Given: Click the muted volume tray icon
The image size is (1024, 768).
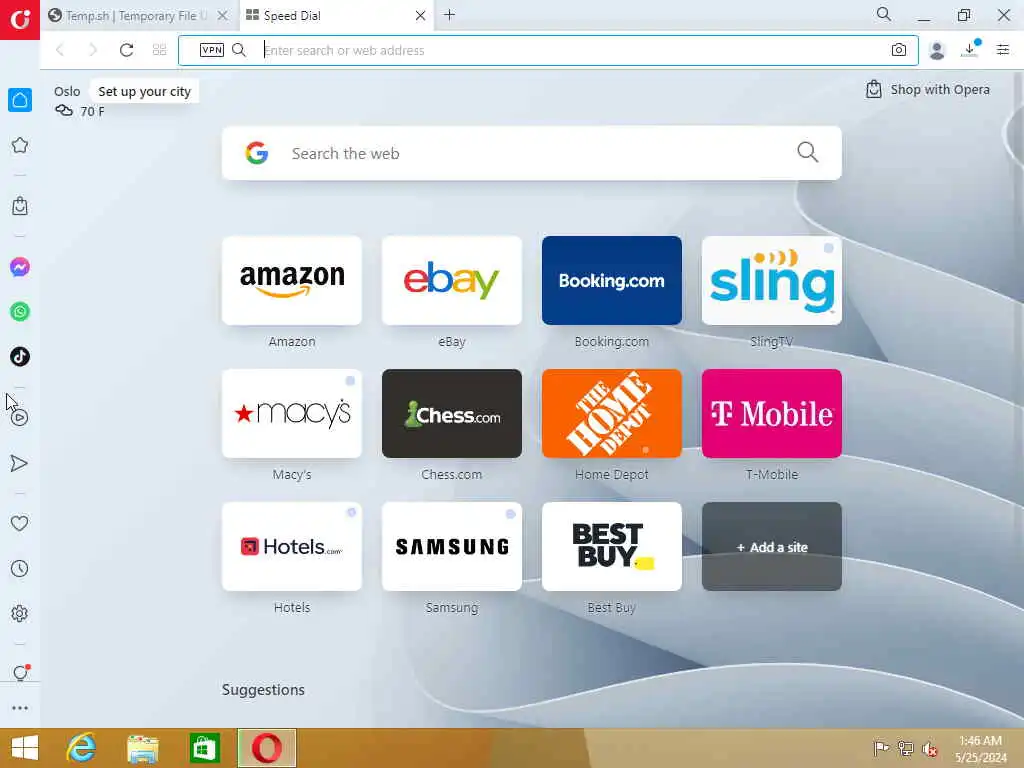Looking at the screenshot, I should [929, 749].
